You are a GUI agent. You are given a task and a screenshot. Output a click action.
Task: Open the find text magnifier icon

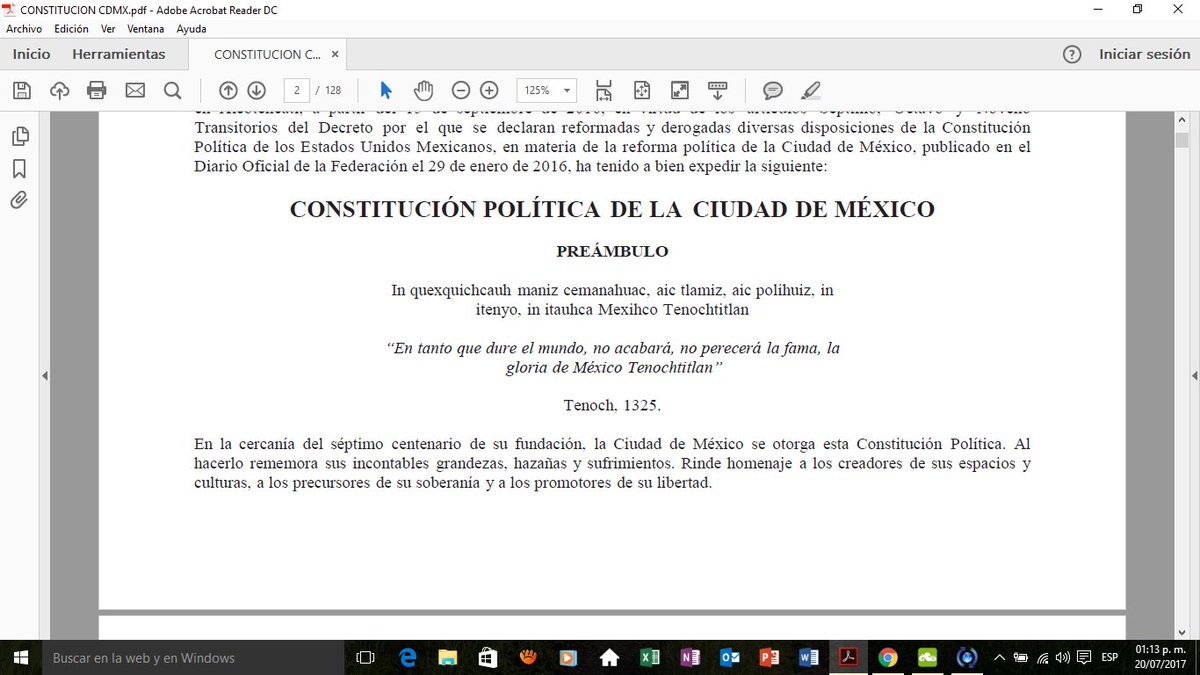[172, 91]
